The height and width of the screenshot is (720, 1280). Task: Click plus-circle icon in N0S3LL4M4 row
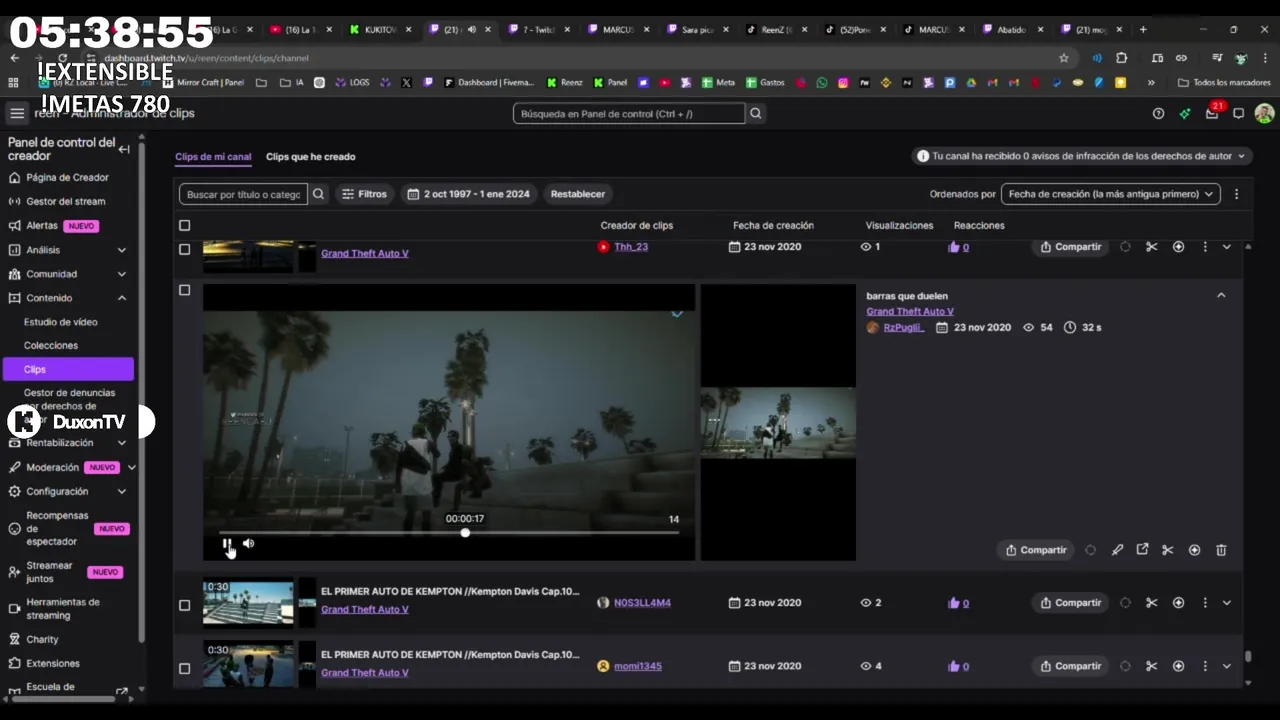click(x=1178, y=603)
